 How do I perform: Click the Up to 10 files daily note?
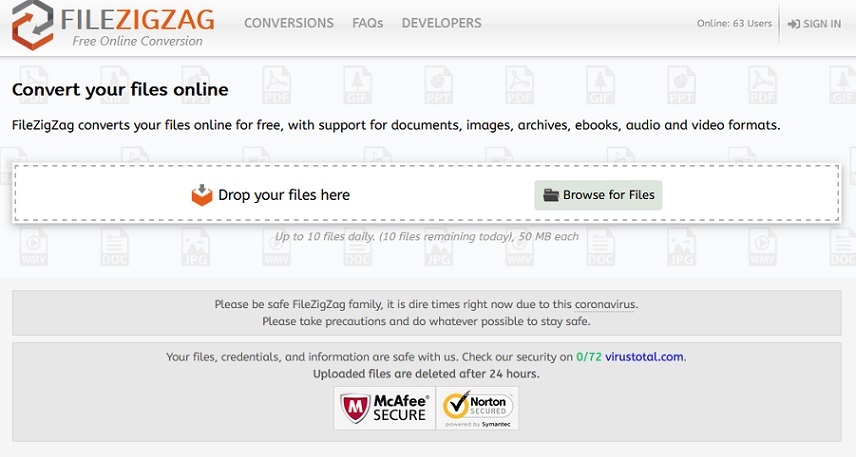(426, 236)
